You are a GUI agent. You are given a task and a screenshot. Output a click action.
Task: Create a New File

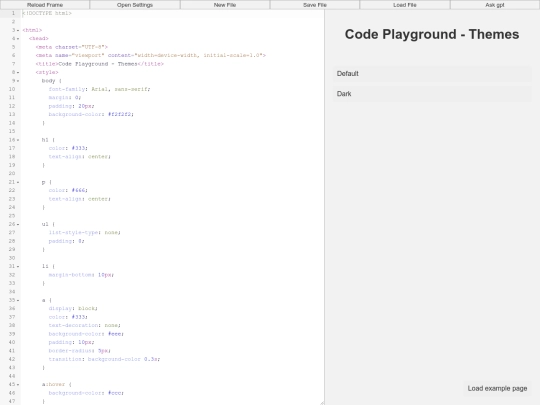[225, 5]
